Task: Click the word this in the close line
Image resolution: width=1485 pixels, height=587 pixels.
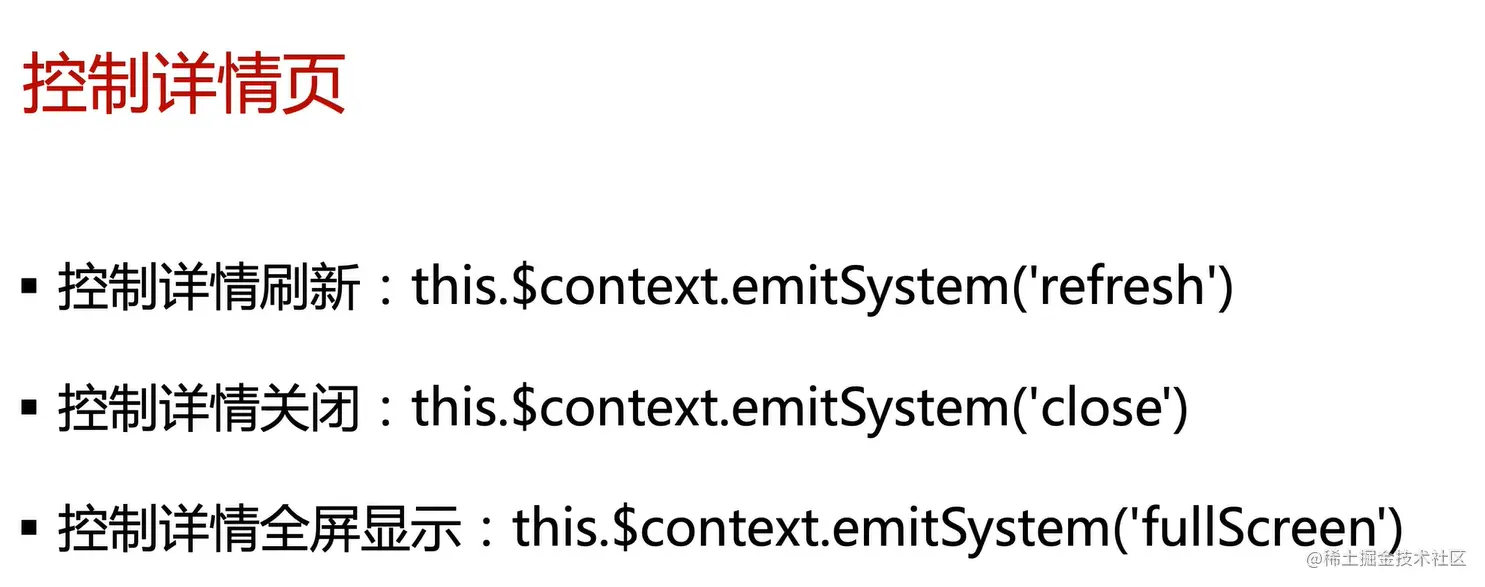Action: (454, 408)
